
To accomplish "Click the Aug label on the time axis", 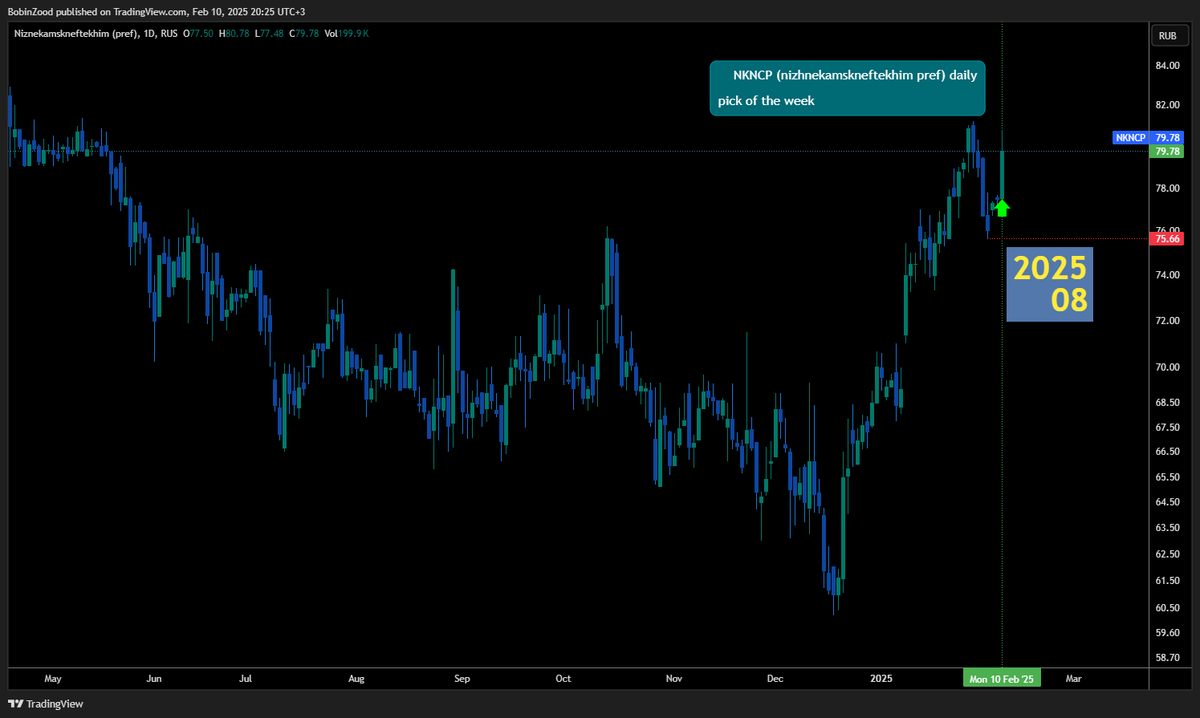I will coord(356,678).
